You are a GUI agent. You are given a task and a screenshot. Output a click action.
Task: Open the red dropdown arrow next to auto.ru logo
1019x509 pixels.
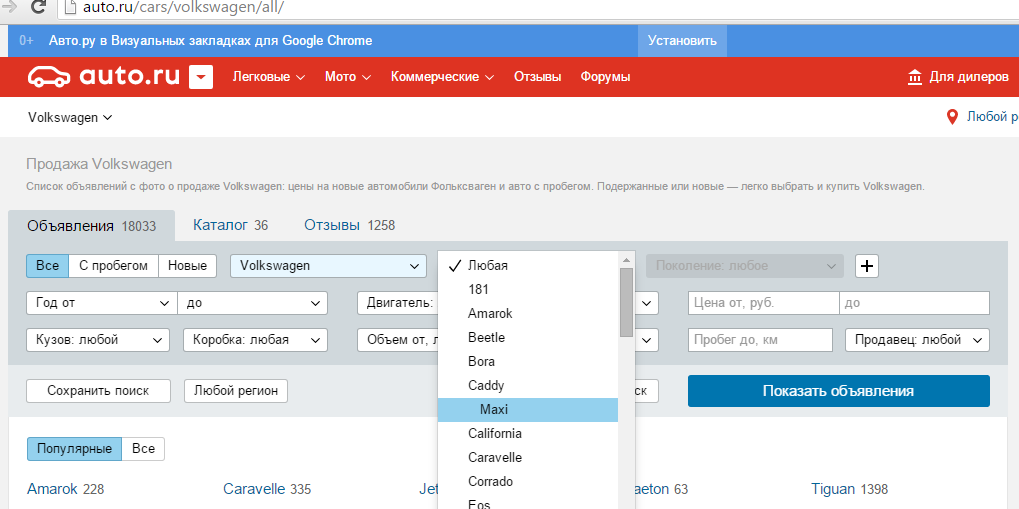pyautogui.click(x=201, y=77)
